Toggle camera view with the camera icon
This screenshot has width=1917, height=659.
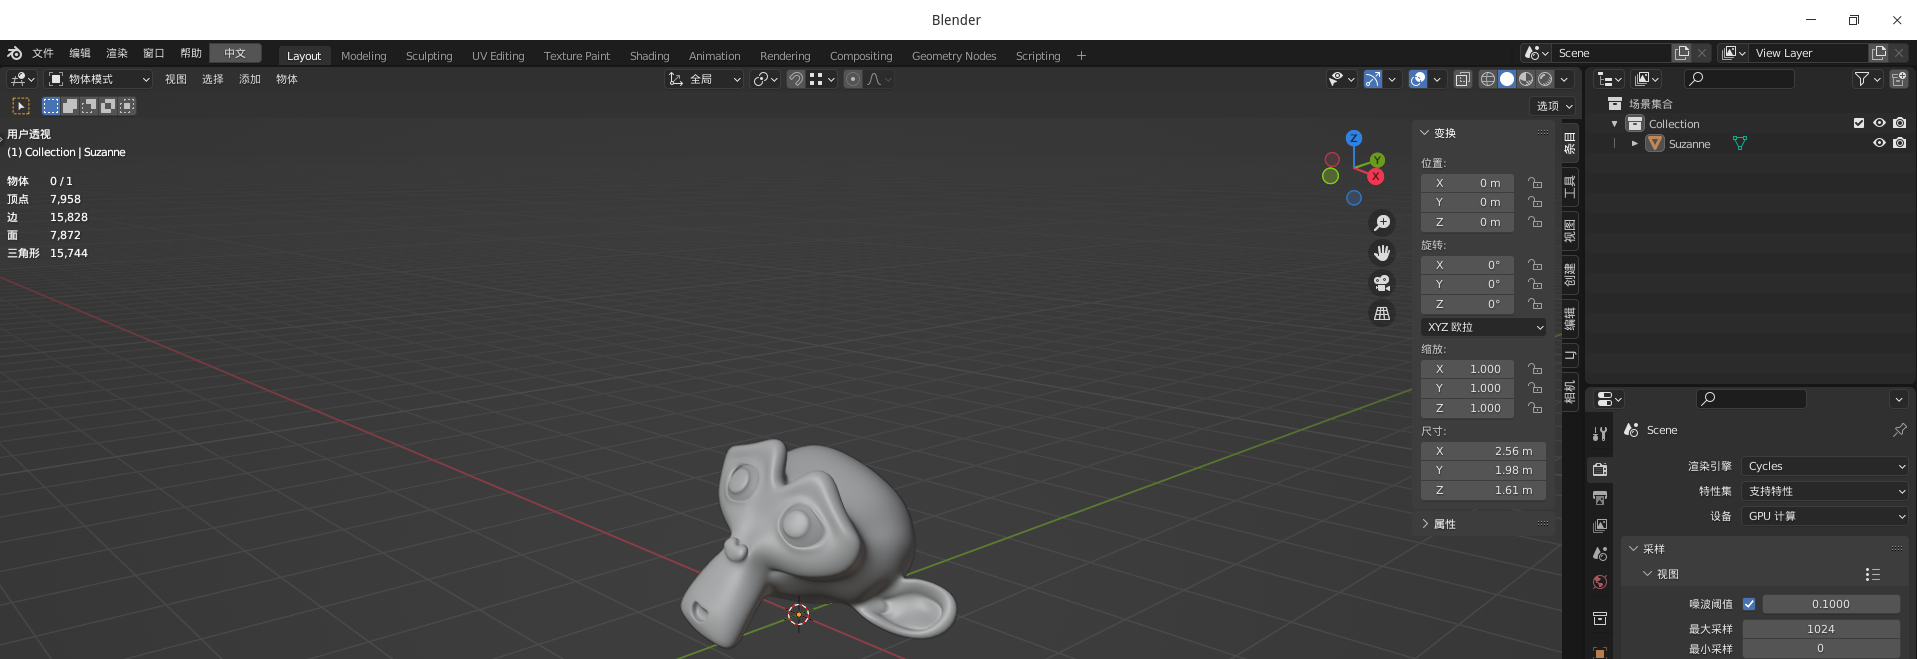(x=1382, y=283)
